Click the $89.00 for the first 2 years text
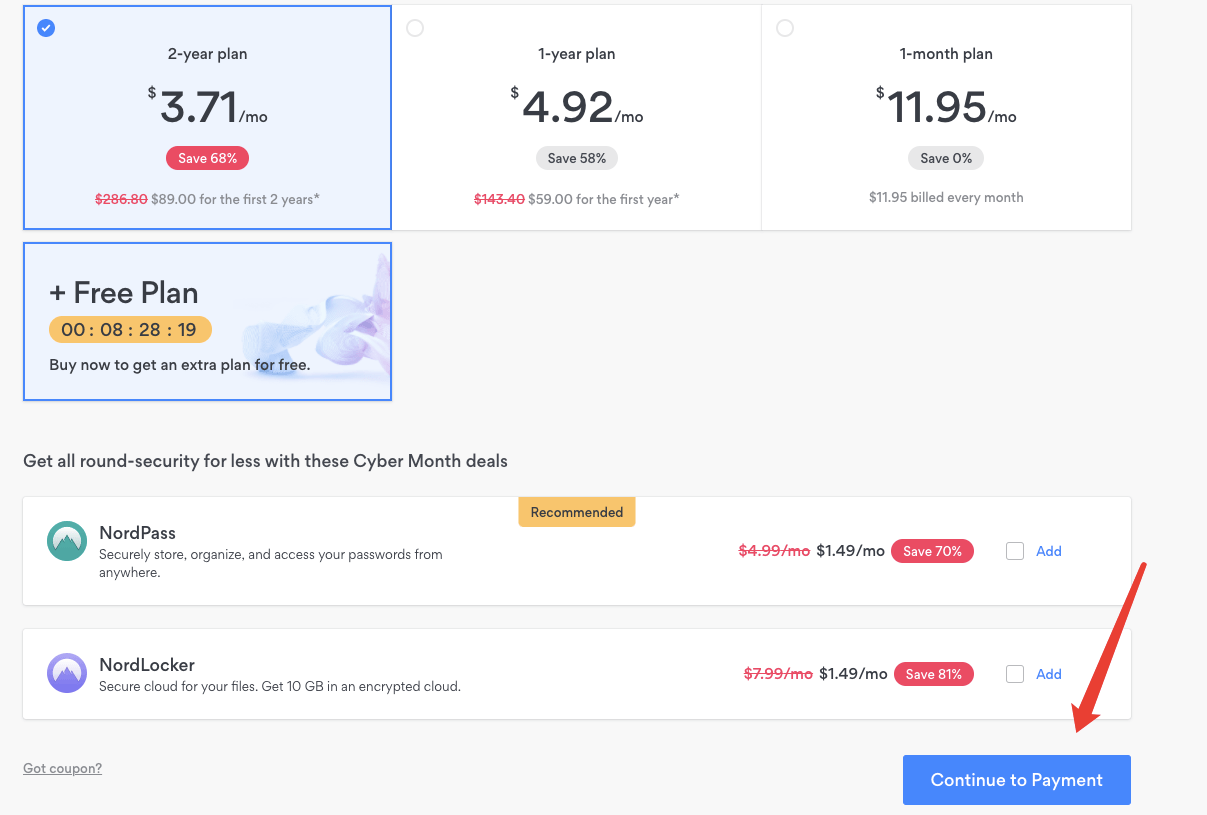1207x815 pixels. pyautogui.click(x=235, y=199)
